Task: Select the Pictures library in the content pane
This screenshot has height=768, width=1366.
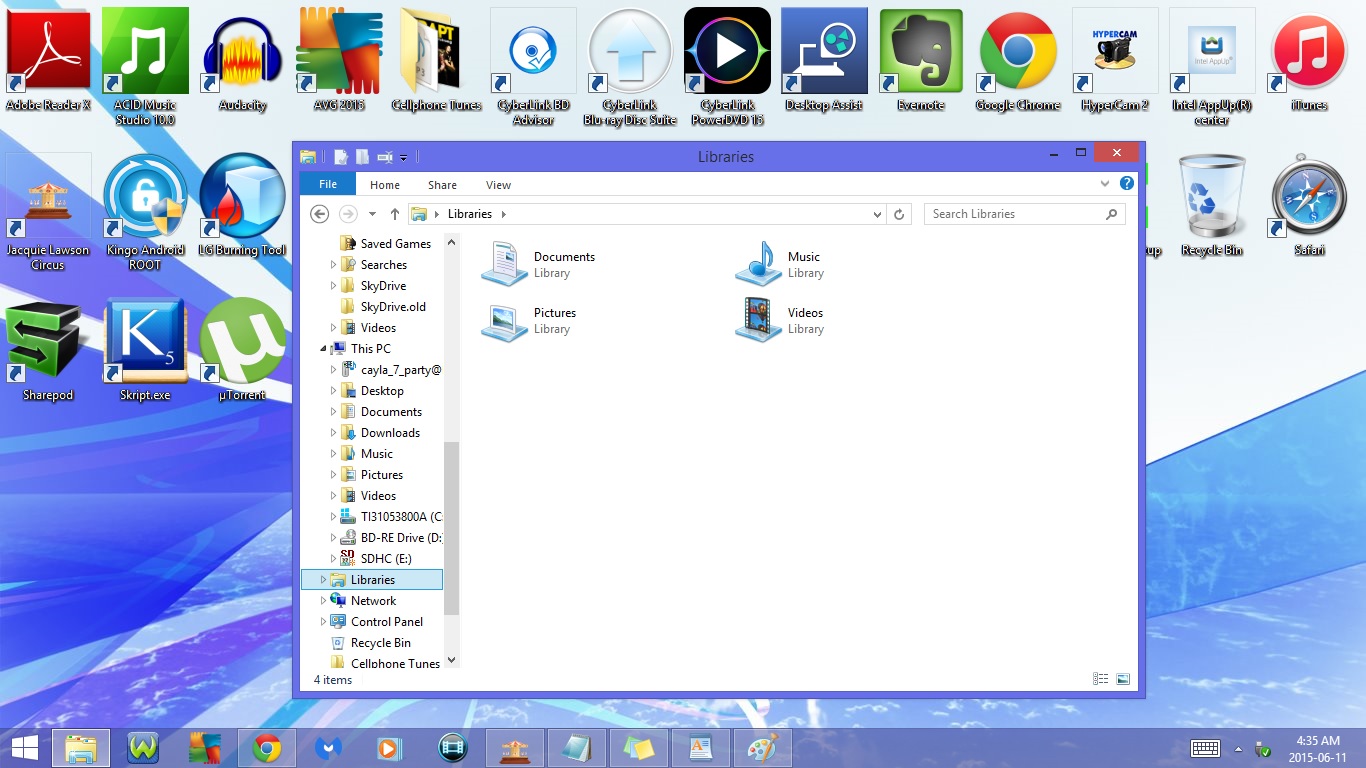Action: click(x=530, y=320)
